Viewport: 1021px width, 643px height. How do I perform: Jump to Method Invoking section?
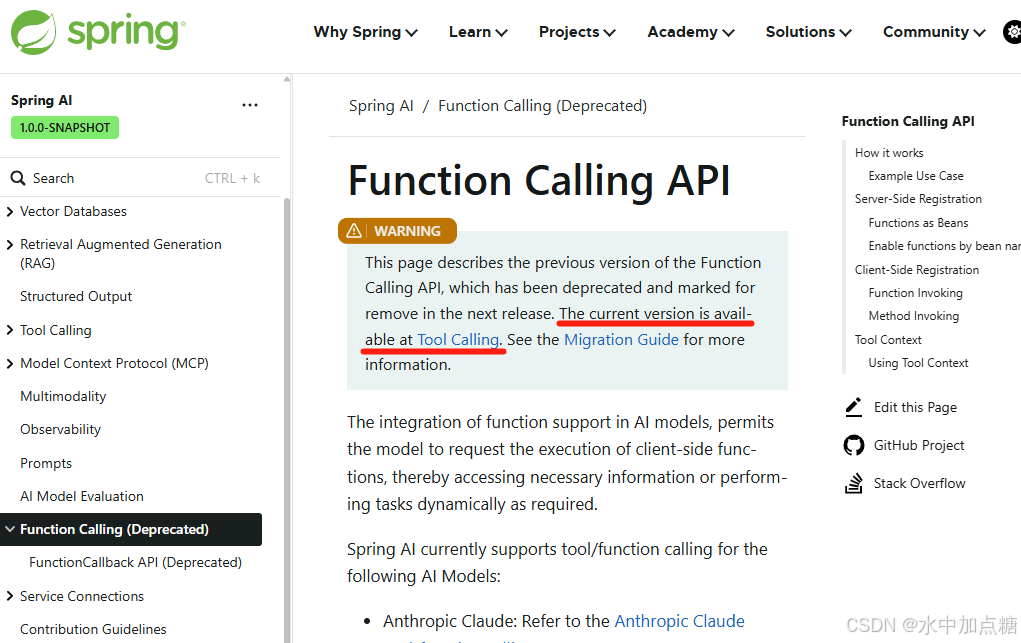pos(914,316)
